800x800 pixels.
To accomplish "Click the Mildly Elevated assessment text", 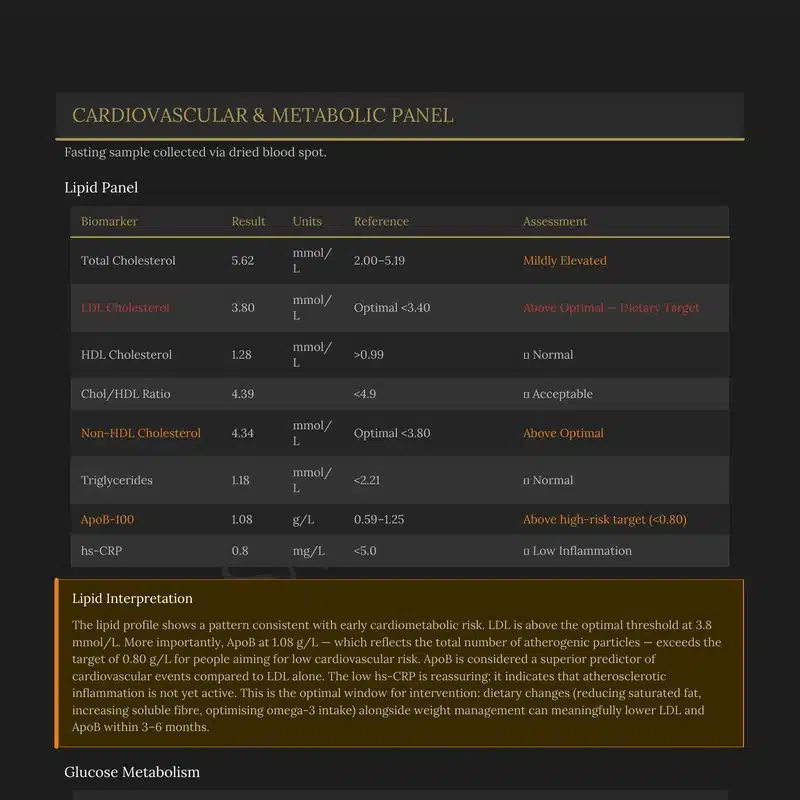I will [565, 260].
